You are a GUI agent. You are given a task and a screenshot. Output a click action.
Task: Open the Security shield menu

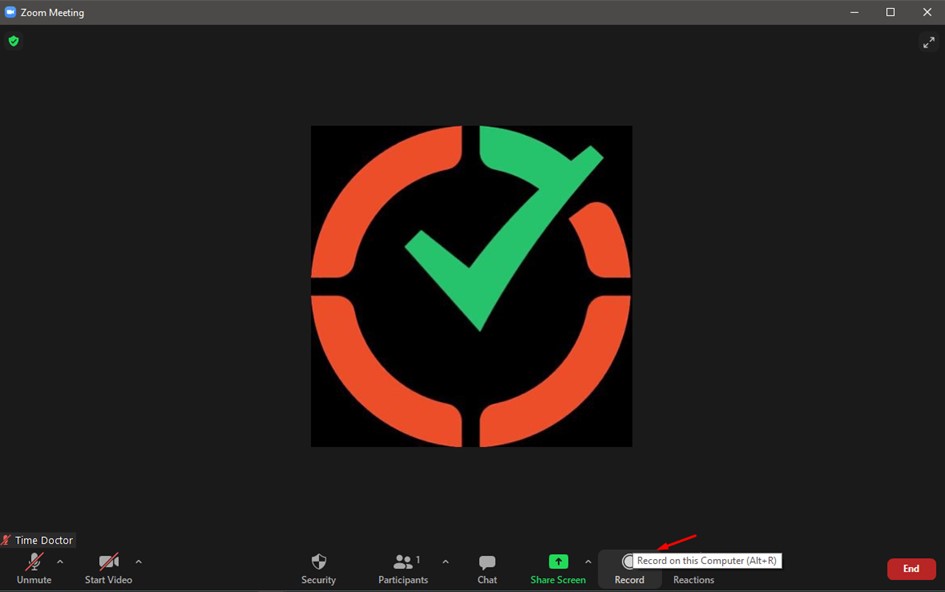click(319, 567)
